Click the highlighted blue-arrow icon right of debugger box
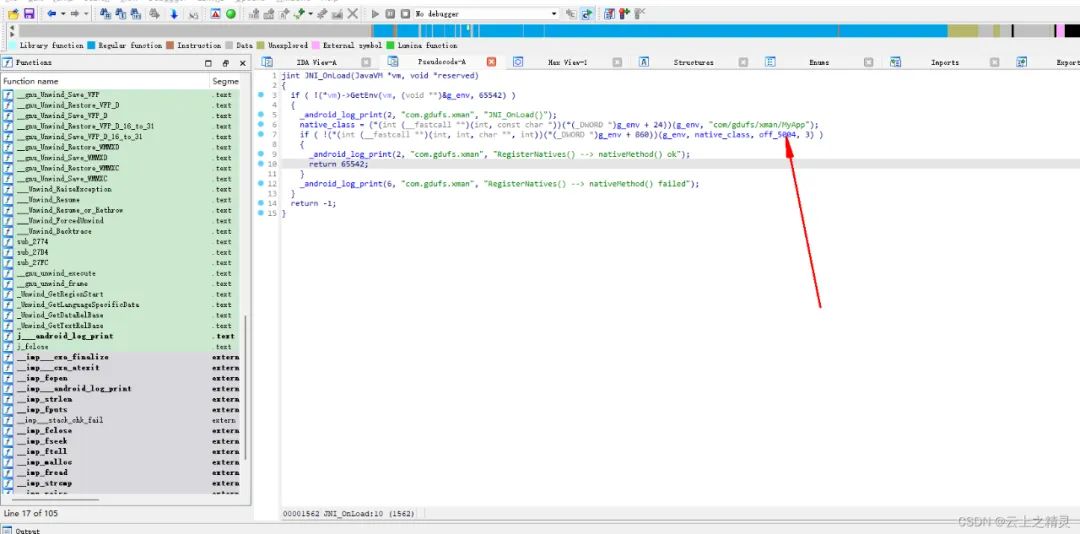The width and height of the screenshot is (1080, 534). coord(586,14)
